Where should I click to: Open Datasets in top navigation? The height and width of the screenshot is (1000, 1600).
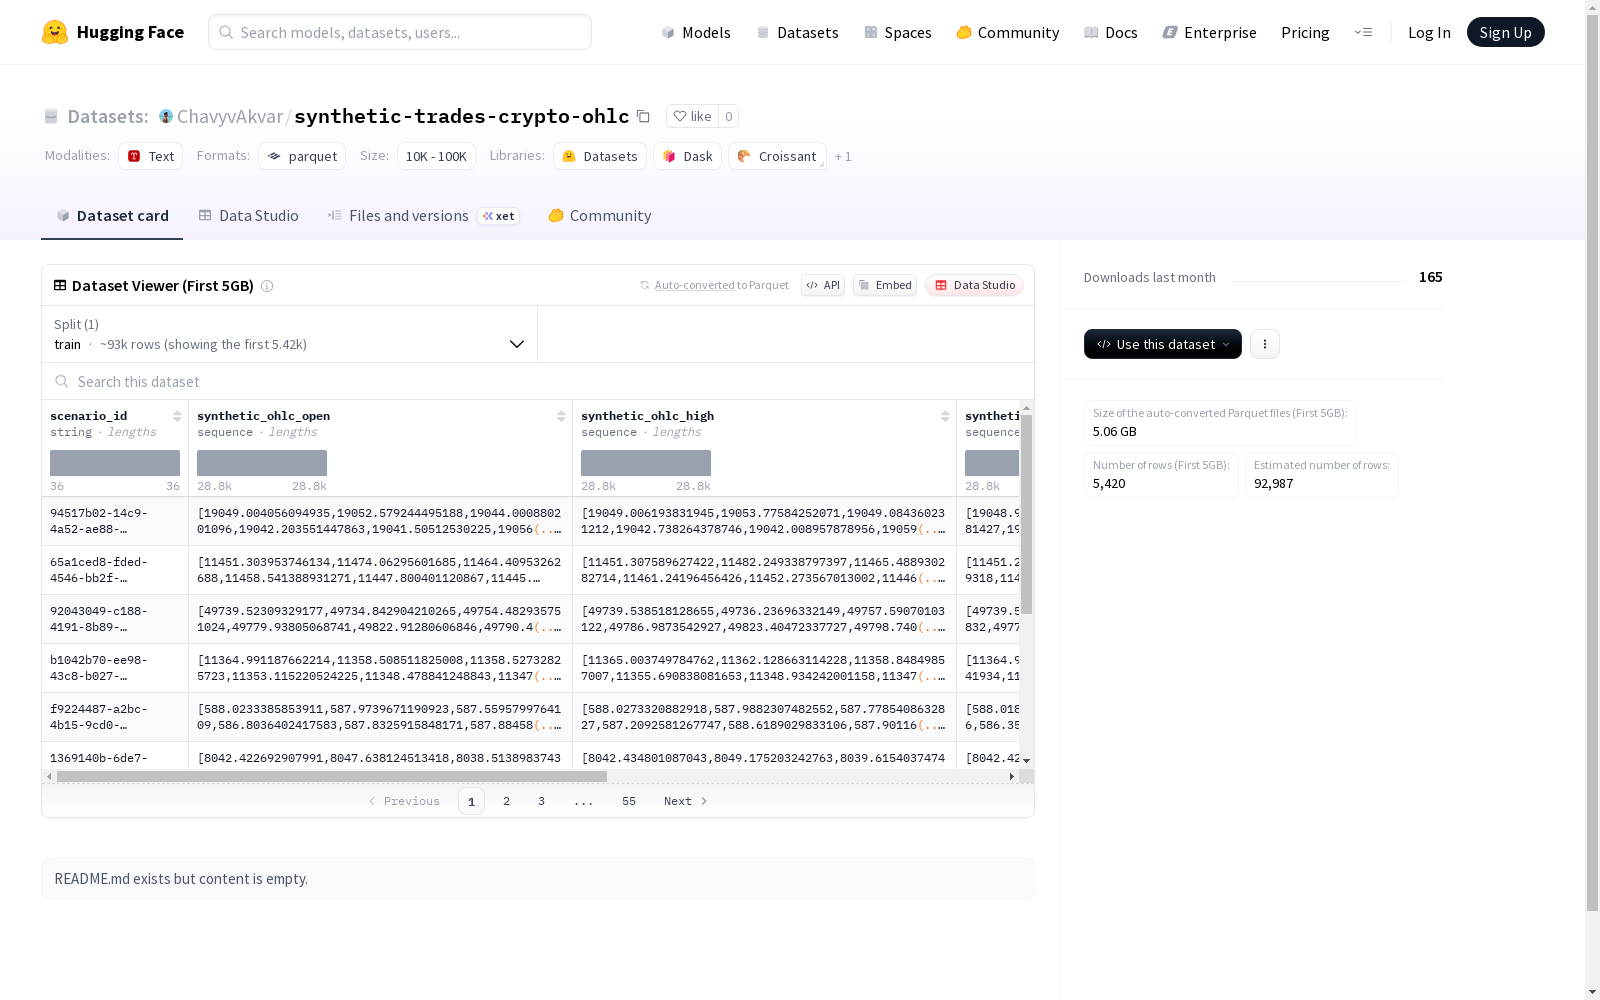(x=797, y=32)
